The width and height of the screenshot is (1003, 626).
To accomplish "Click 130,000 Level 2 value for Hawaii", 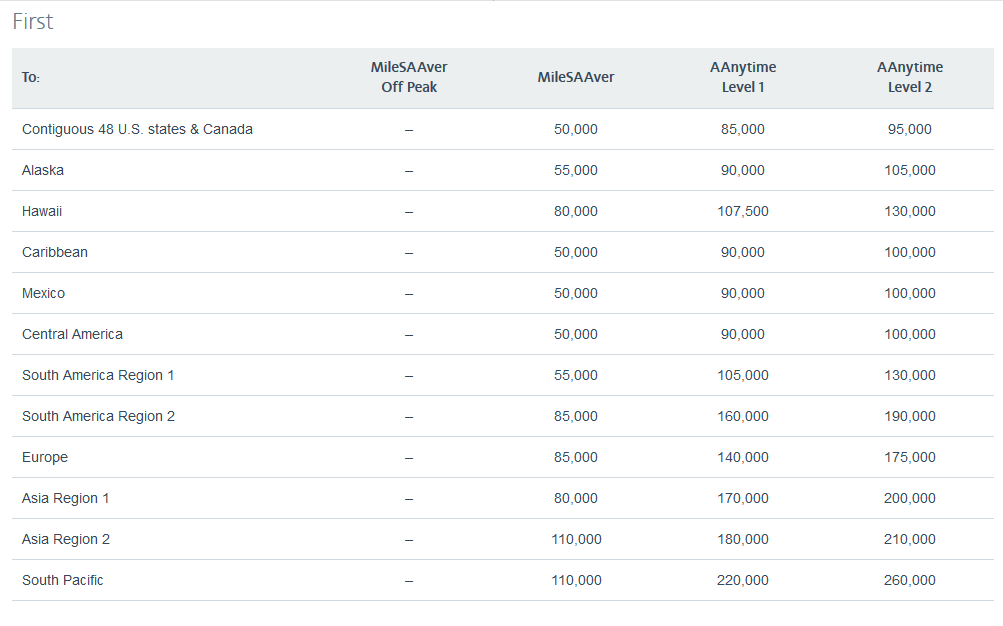I will [910, 211].
